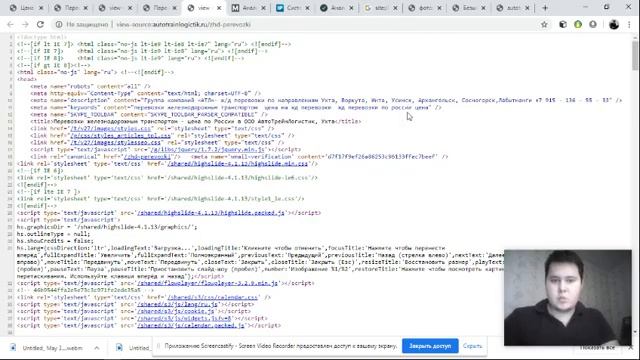The height and width of the screenshot is (360, 640).
Task: Close the 'фото' tab
Action: (x=439, y=8)
